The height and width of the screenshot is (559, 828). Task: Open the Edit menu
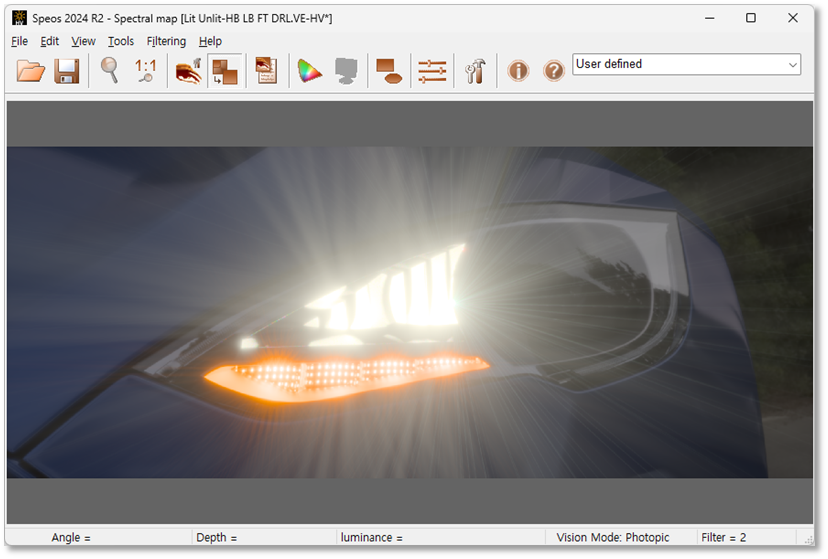point(50,41)
